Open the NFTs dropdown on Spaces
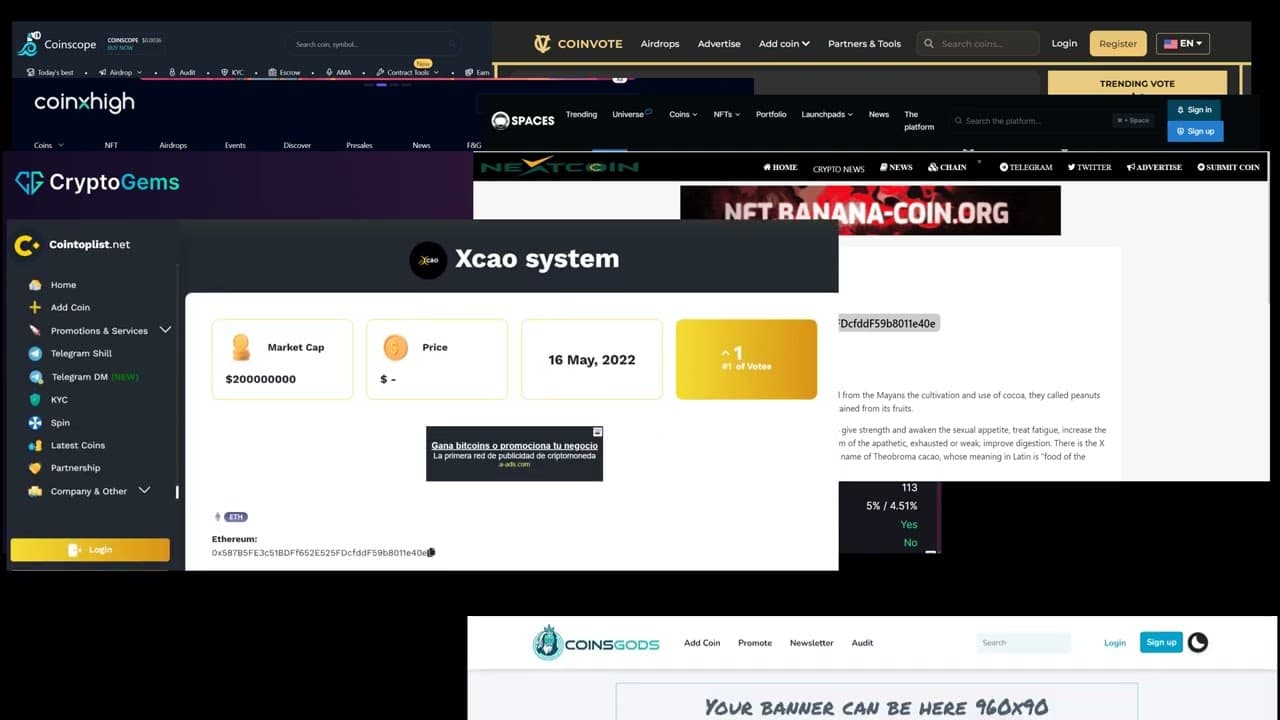This screenshot has height=720, width=1280. click(726, 115)
